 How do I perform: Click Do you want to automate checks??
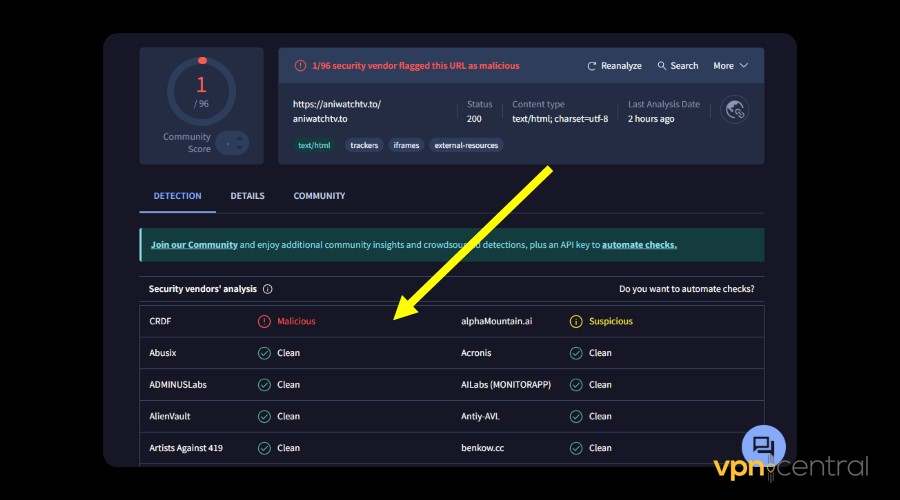686,289
